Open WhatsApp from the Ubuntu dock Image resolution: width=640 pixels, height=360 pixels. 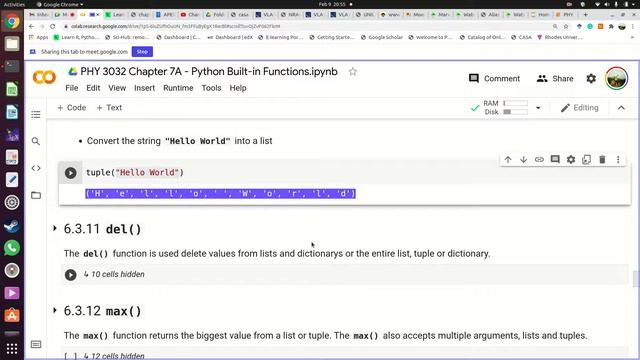pyautogui.click(x=12, y=248)
